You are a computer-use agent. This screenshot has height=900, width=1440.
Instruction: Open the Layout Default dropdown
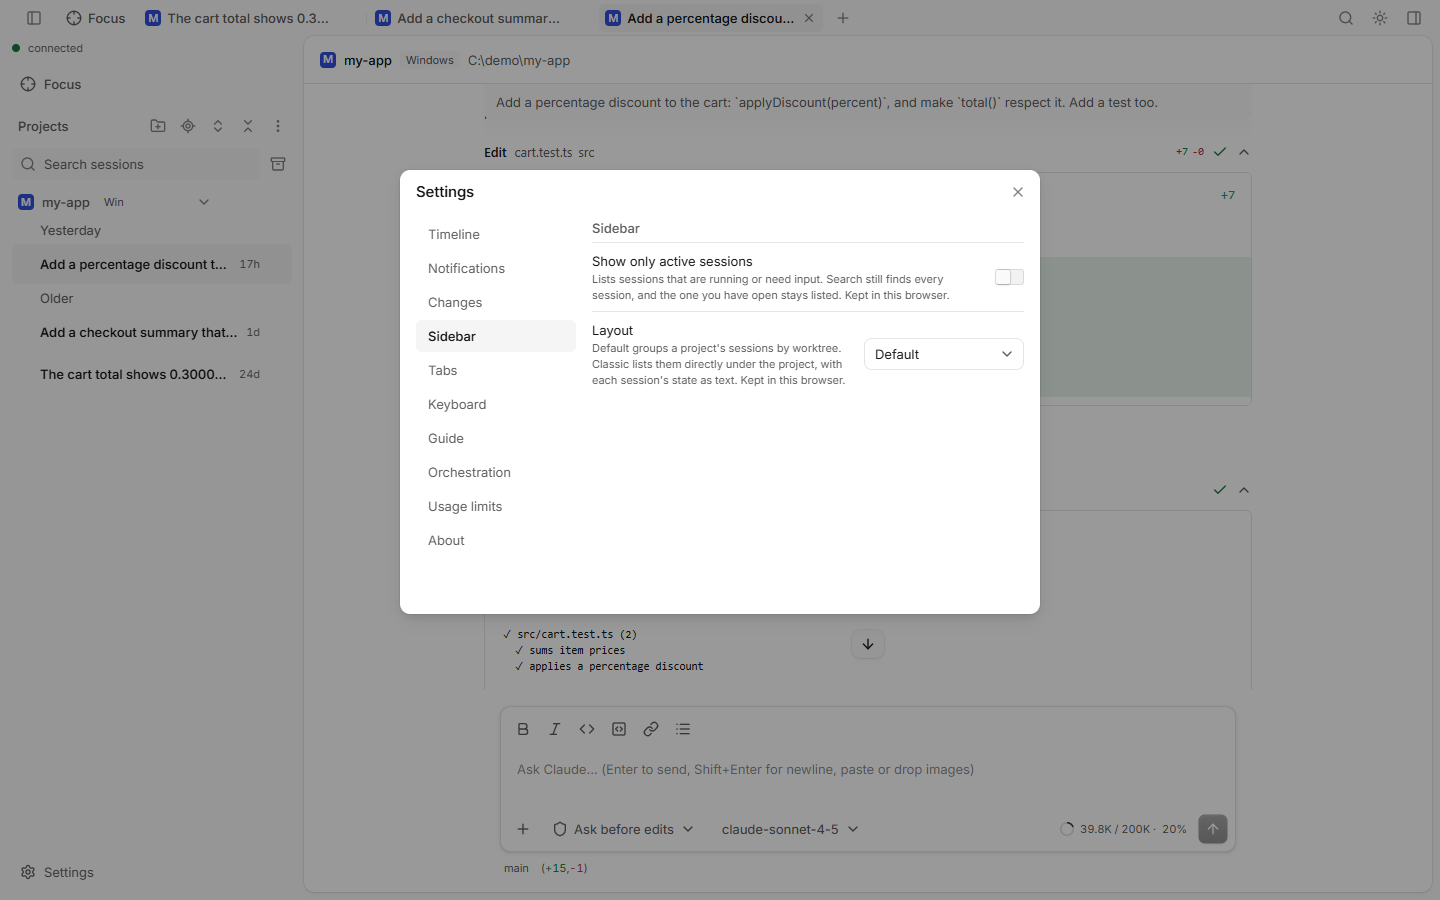coord(943,354)
